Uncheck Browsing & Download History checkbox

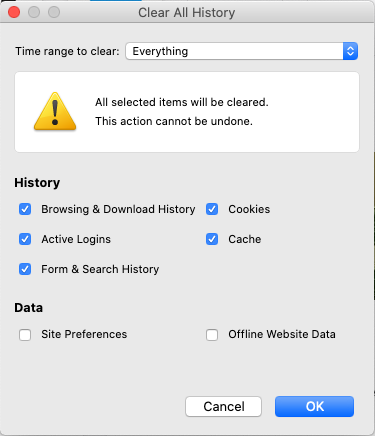coord(25,209)
